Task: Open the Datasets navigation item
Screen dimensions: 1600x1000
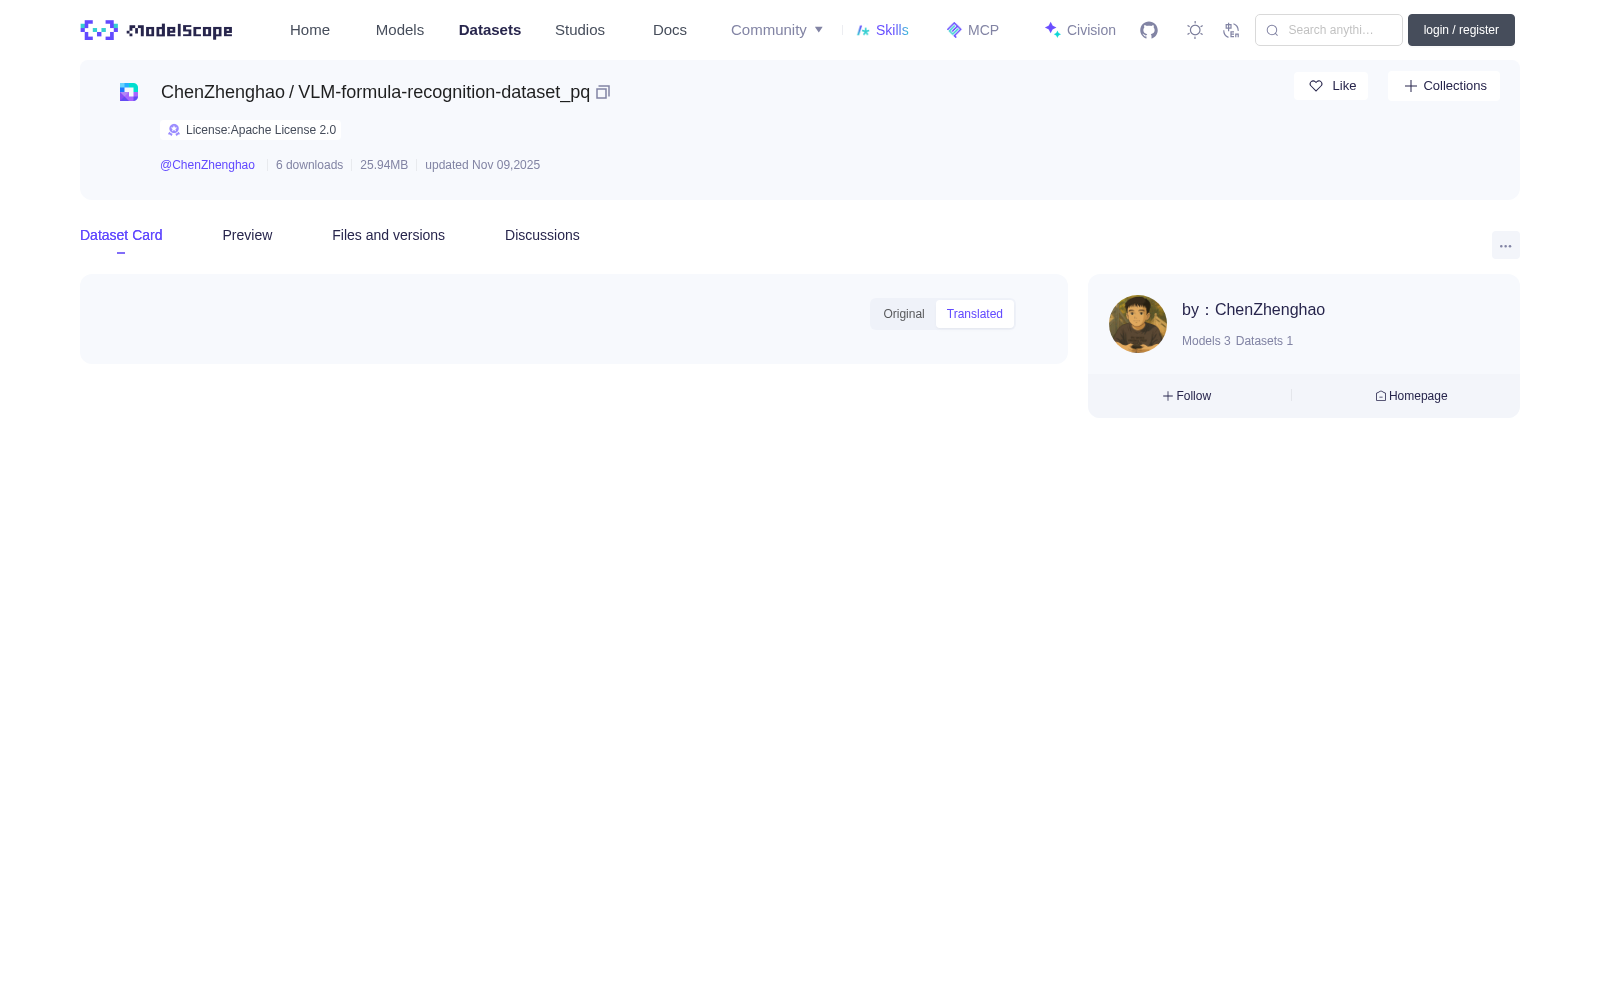Action: [x=490, y=30]
